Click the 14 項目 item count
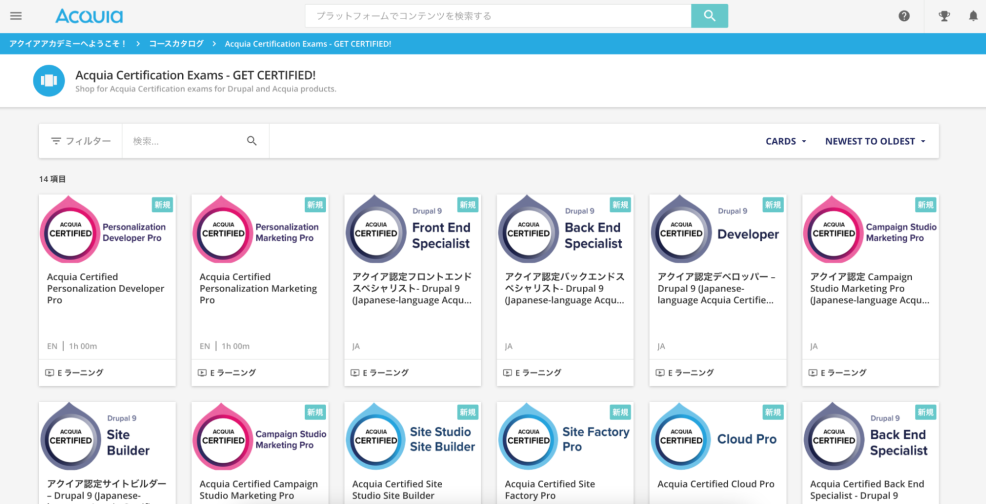Viewport: 986px width, 504px height. coord(52,179)
